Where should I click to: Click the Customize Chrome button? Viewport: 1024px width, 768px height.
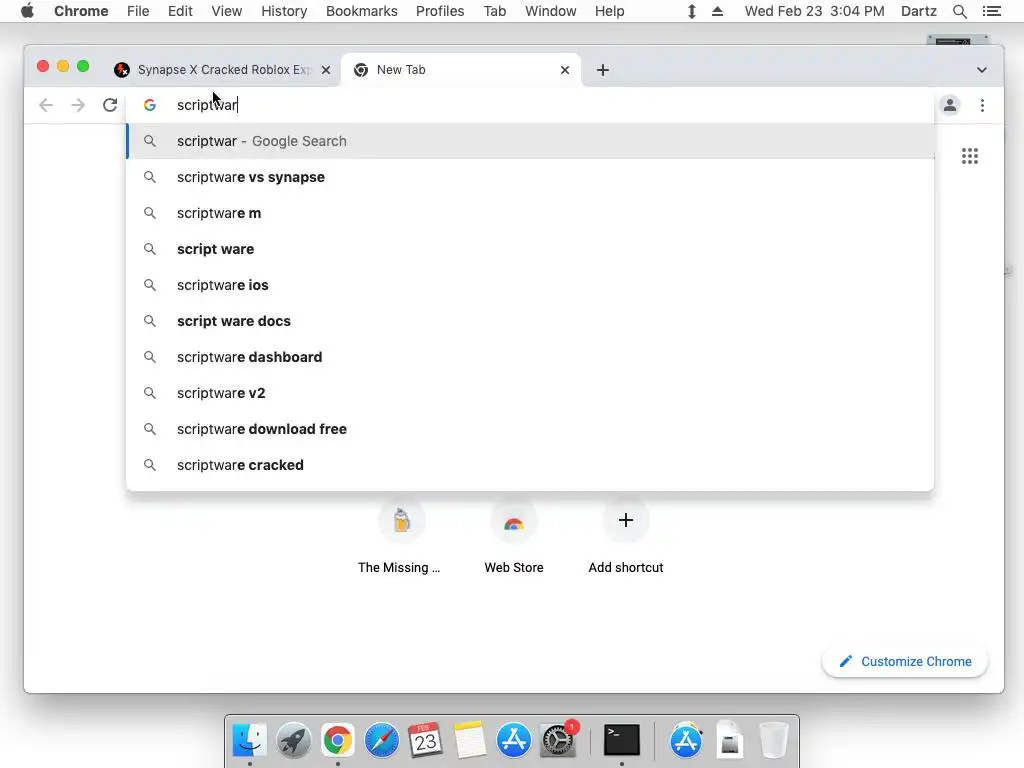(x=904, y=661)
